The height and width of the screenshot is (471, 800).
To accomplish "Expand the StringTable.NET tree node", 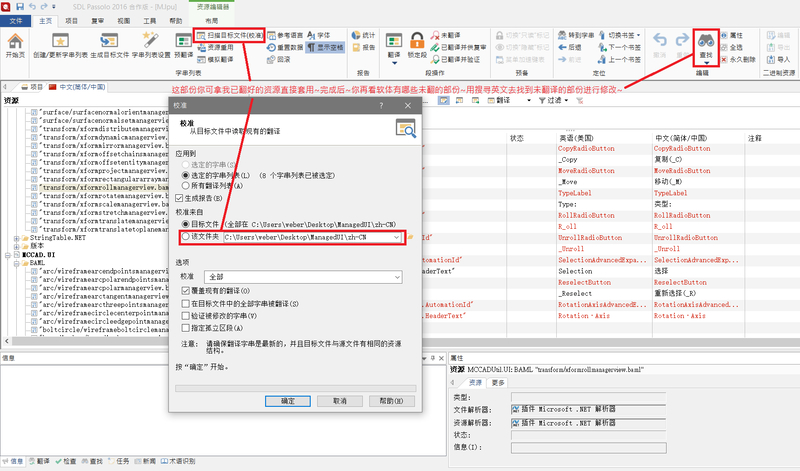I will click(x=16, y=238).
